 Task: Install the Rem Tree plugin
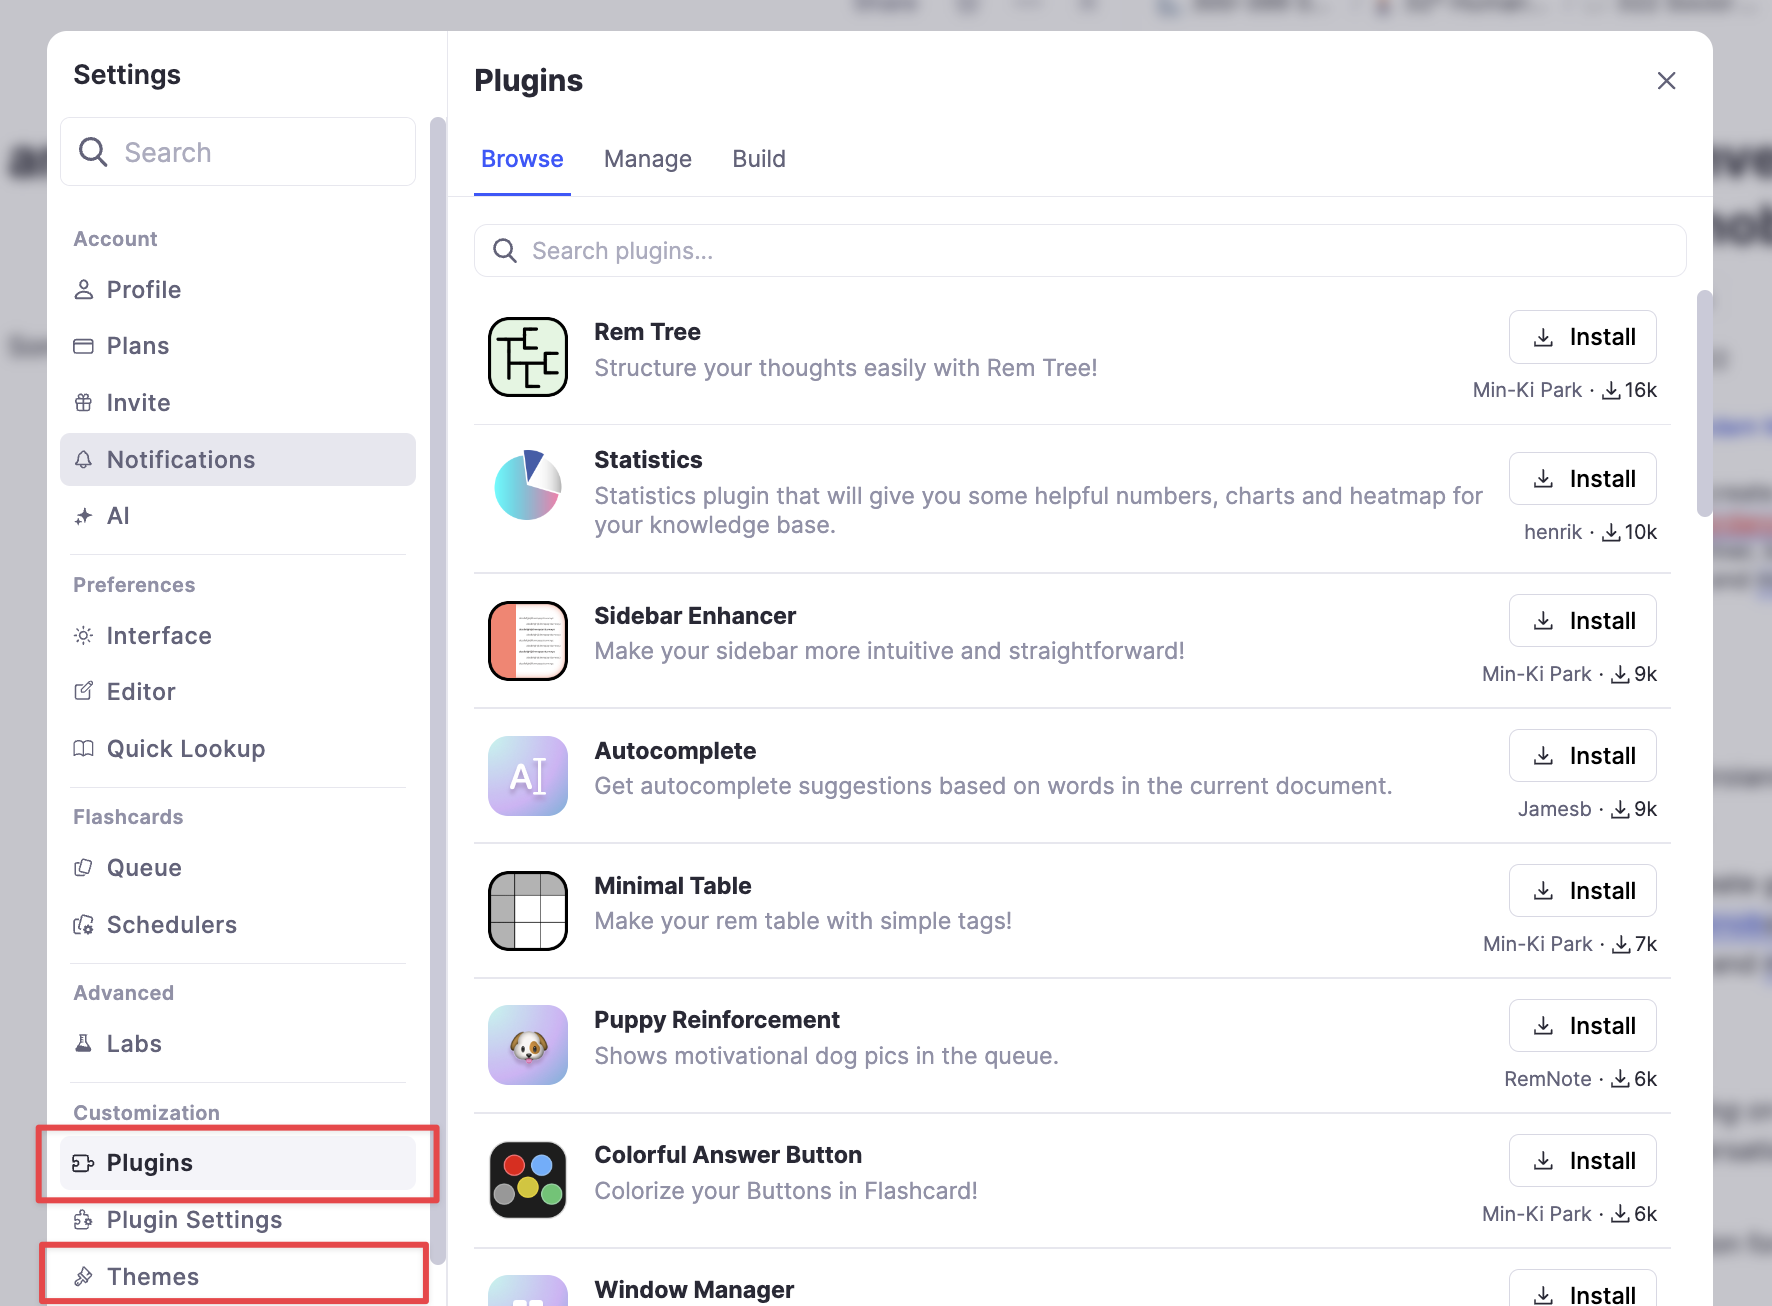click(1582, 337)
